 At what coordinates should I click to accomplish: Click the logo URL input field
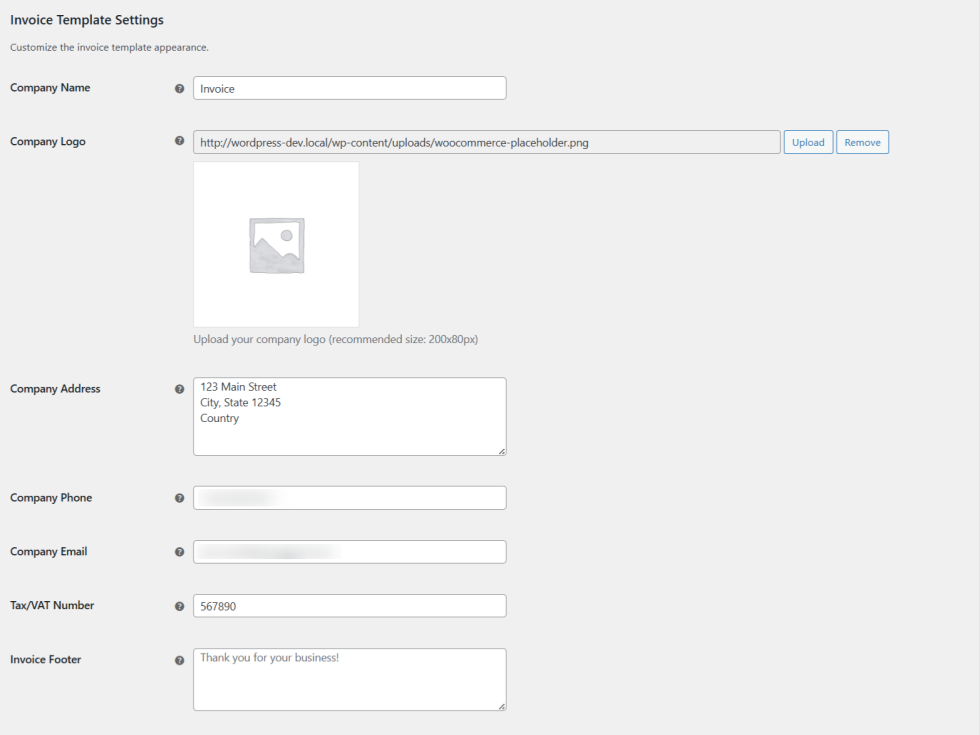click(x=486, y=142)
